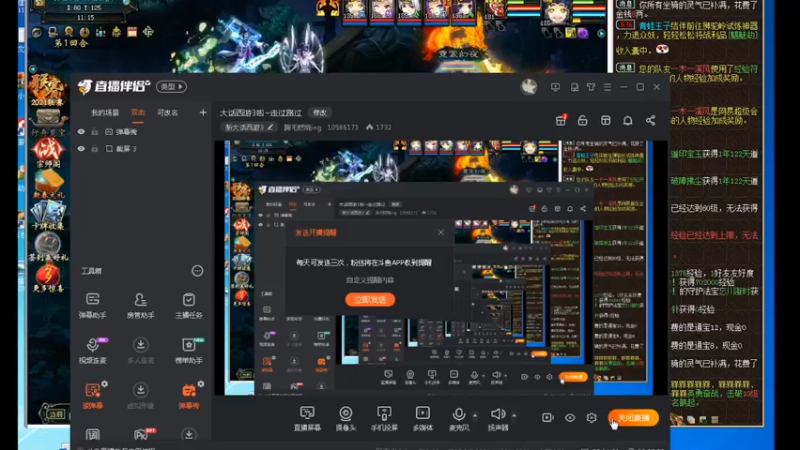Click room number 10566171
The height and width of the screenshot is (450, 800).
pyautogui.click(x=343, y=127)
